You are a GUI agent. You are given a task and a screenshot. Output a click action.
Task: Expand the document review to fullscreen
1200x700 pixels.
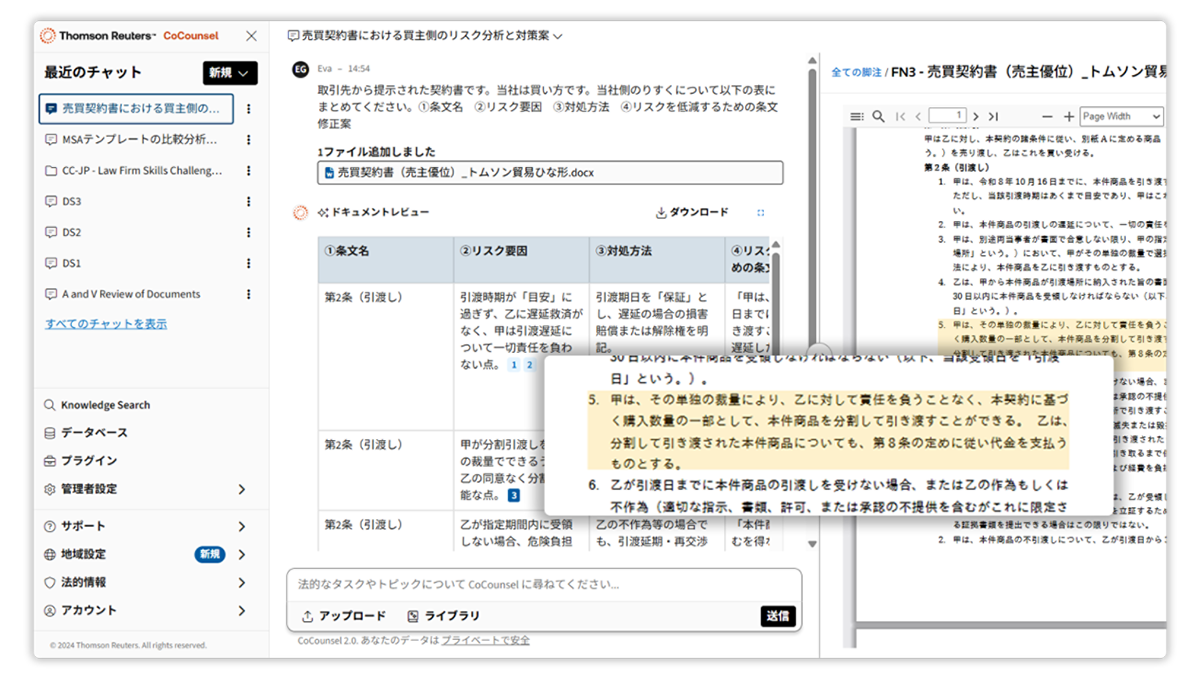761,213
